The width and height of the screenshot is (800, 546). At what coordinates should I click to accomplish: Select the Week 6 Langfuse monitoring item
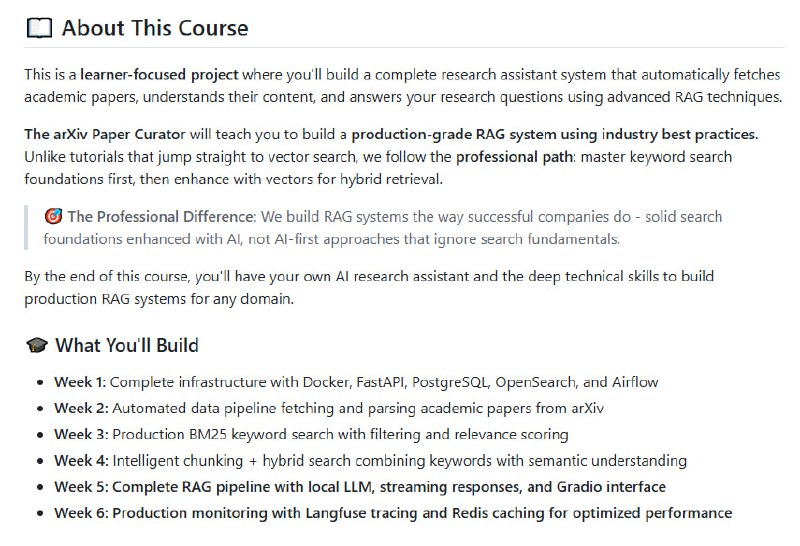[393, 513]
